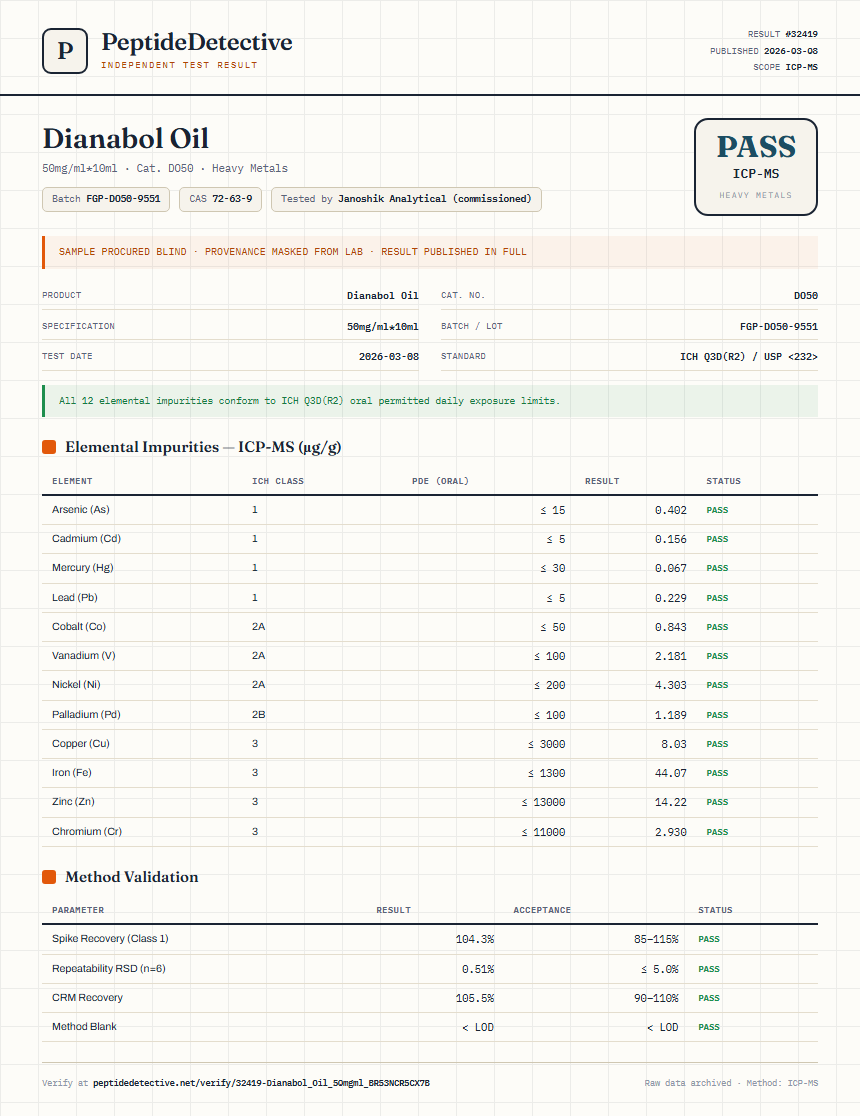Click the TEST DATE value 2026-03-08

[389, 357]
